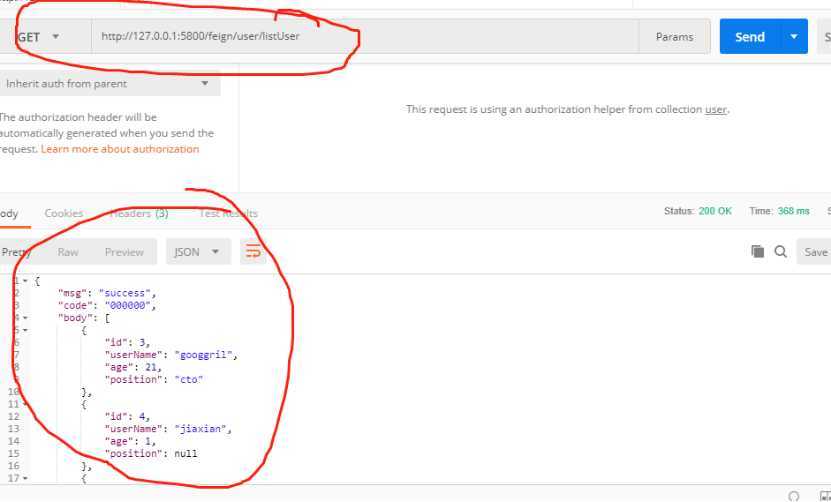
Task: Click the "googgril" userName value
Action: coord(204,355)
